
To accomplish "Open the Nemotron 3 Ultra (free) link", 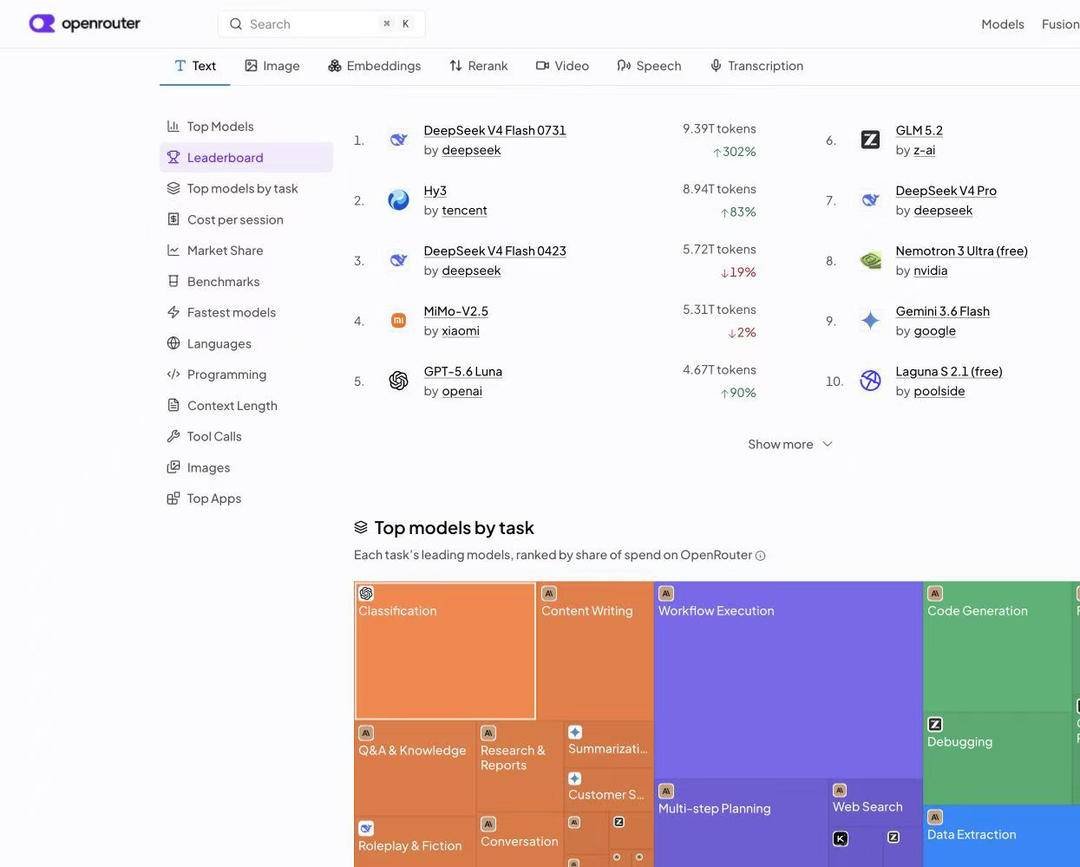I will pos(962,251).
